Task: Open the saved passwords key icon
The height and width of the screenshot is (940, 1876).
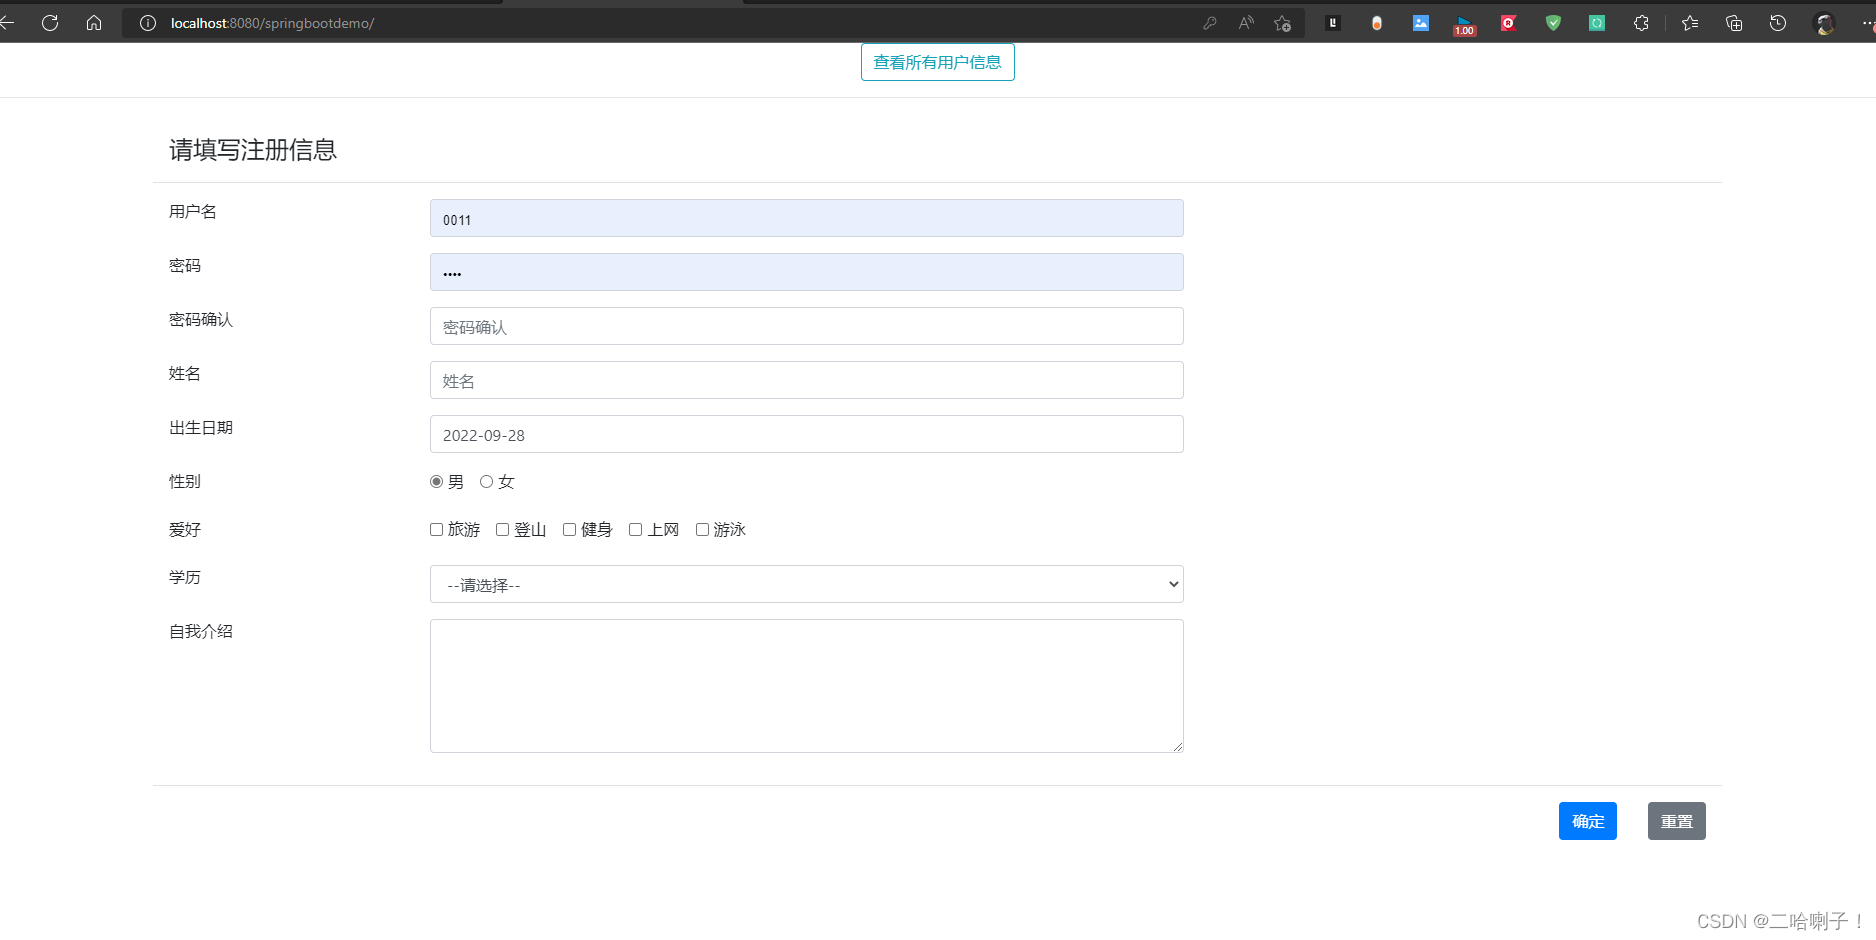Action: tap(1210, 23)
